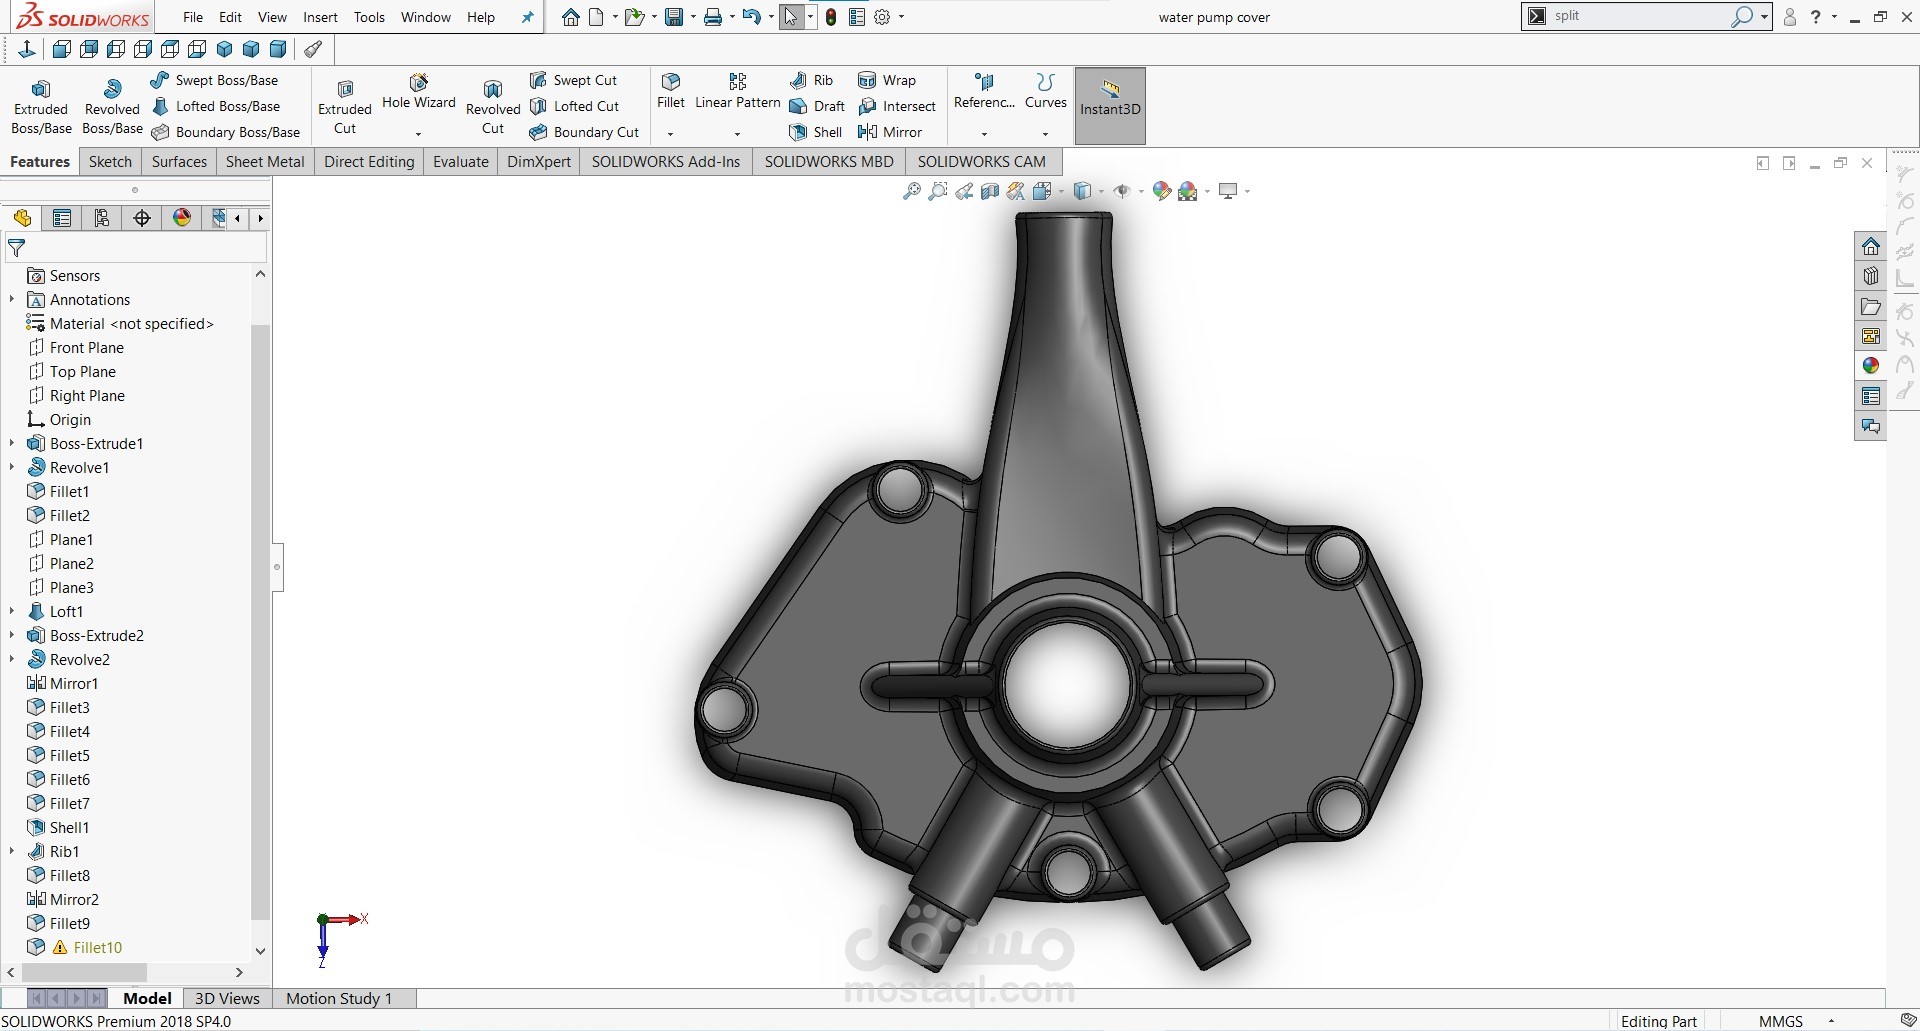
Task: Expand the Boss-Extrude1 feature
Action: (12, 443)
